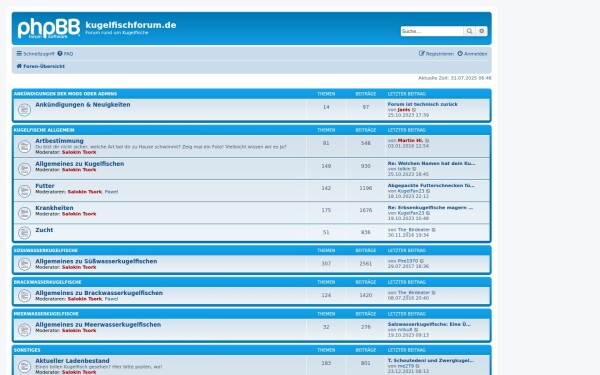The width and height of the screenshot is (600, 375).
Task: Open Ankündigungen der Mods oder Admins category
Action: point(65,94)
